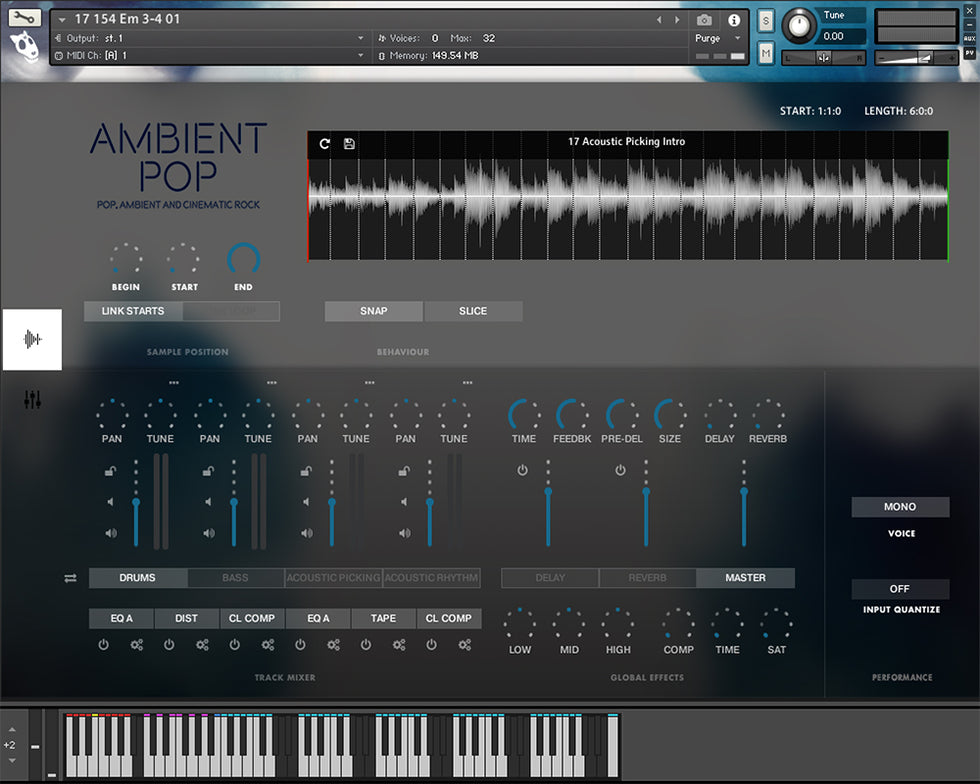Enable the global delay power switch

click(522, 470)
